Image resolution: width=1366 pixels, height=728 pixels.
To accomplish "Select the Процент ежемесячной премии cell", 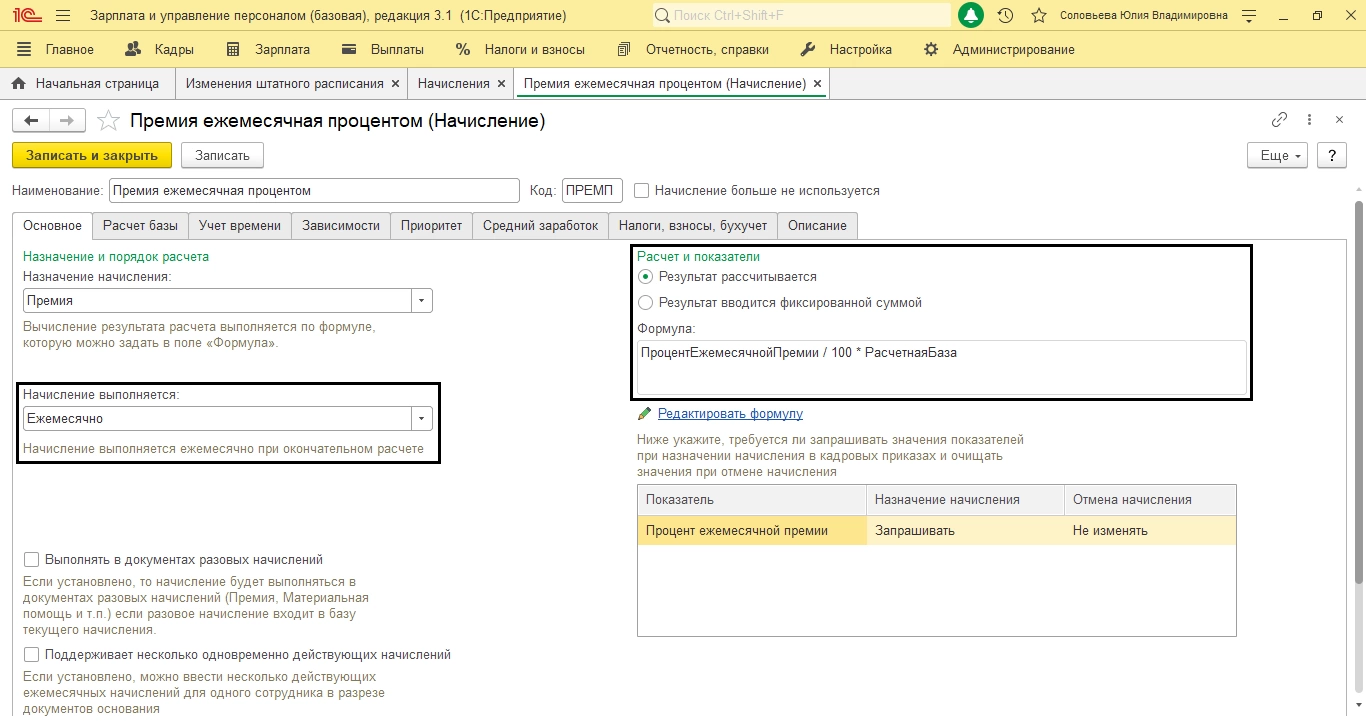I will pos(752,531).
